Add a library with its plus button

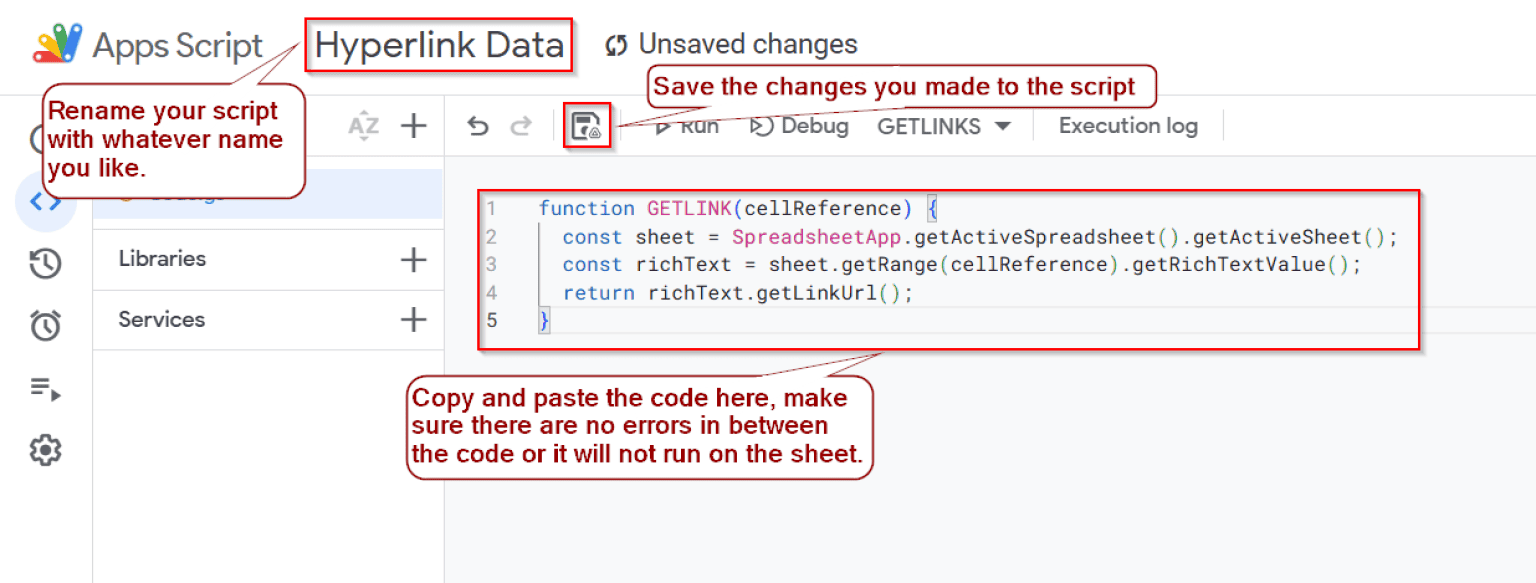tap(413, 259)
